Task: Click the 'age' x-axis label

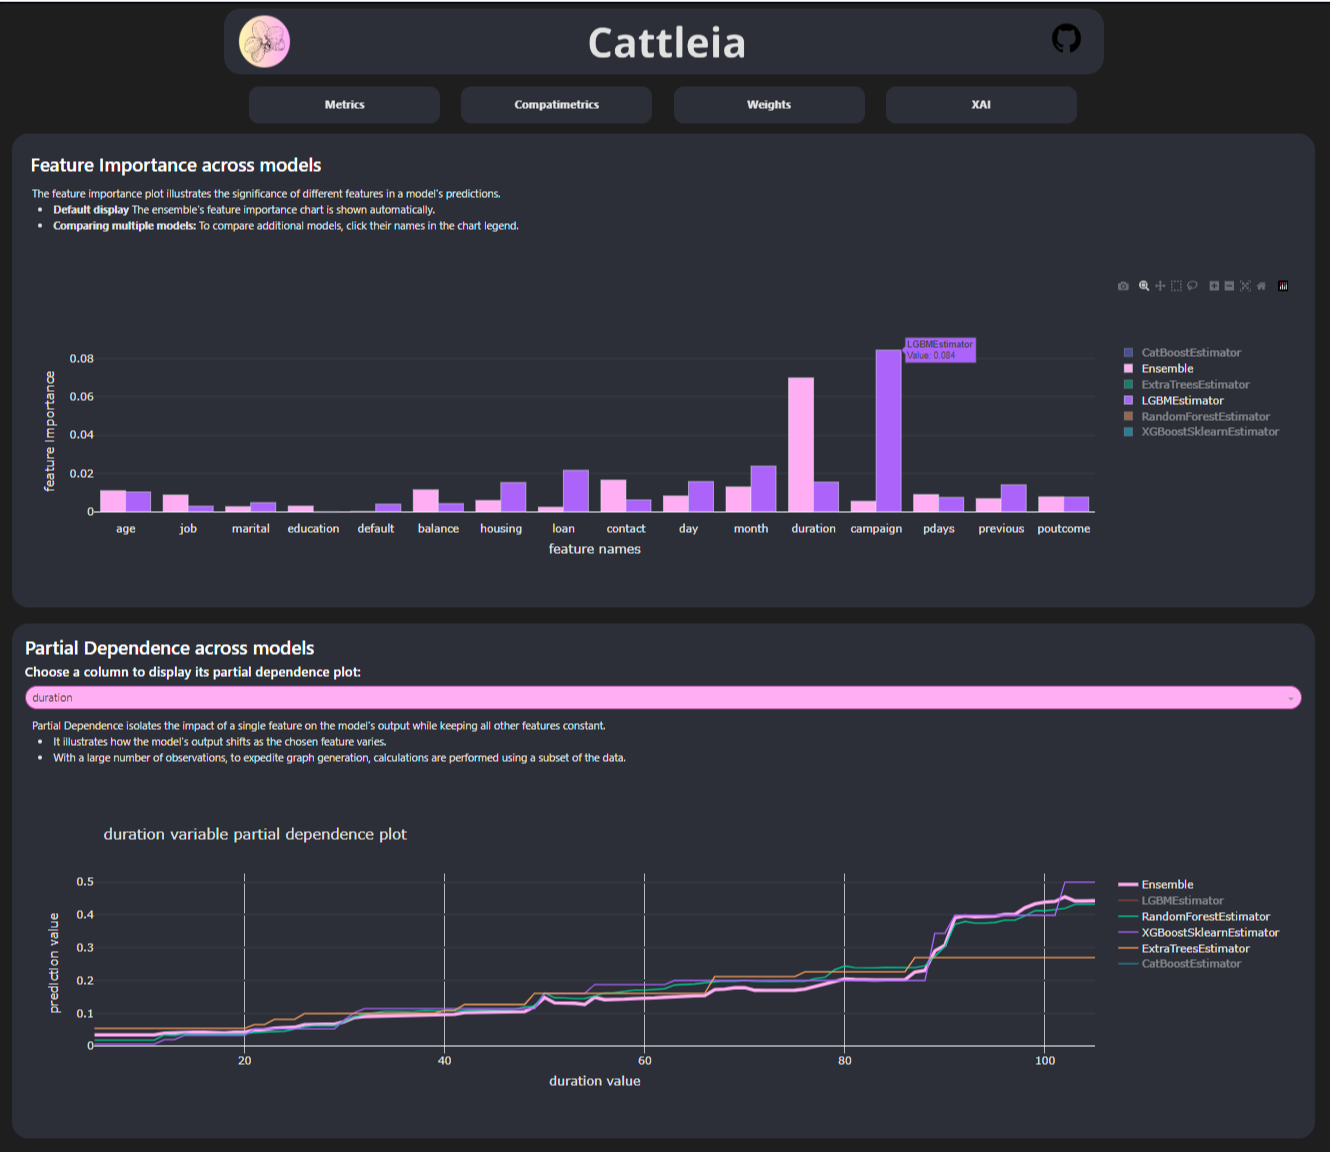Action: click(x=125, y=528)
